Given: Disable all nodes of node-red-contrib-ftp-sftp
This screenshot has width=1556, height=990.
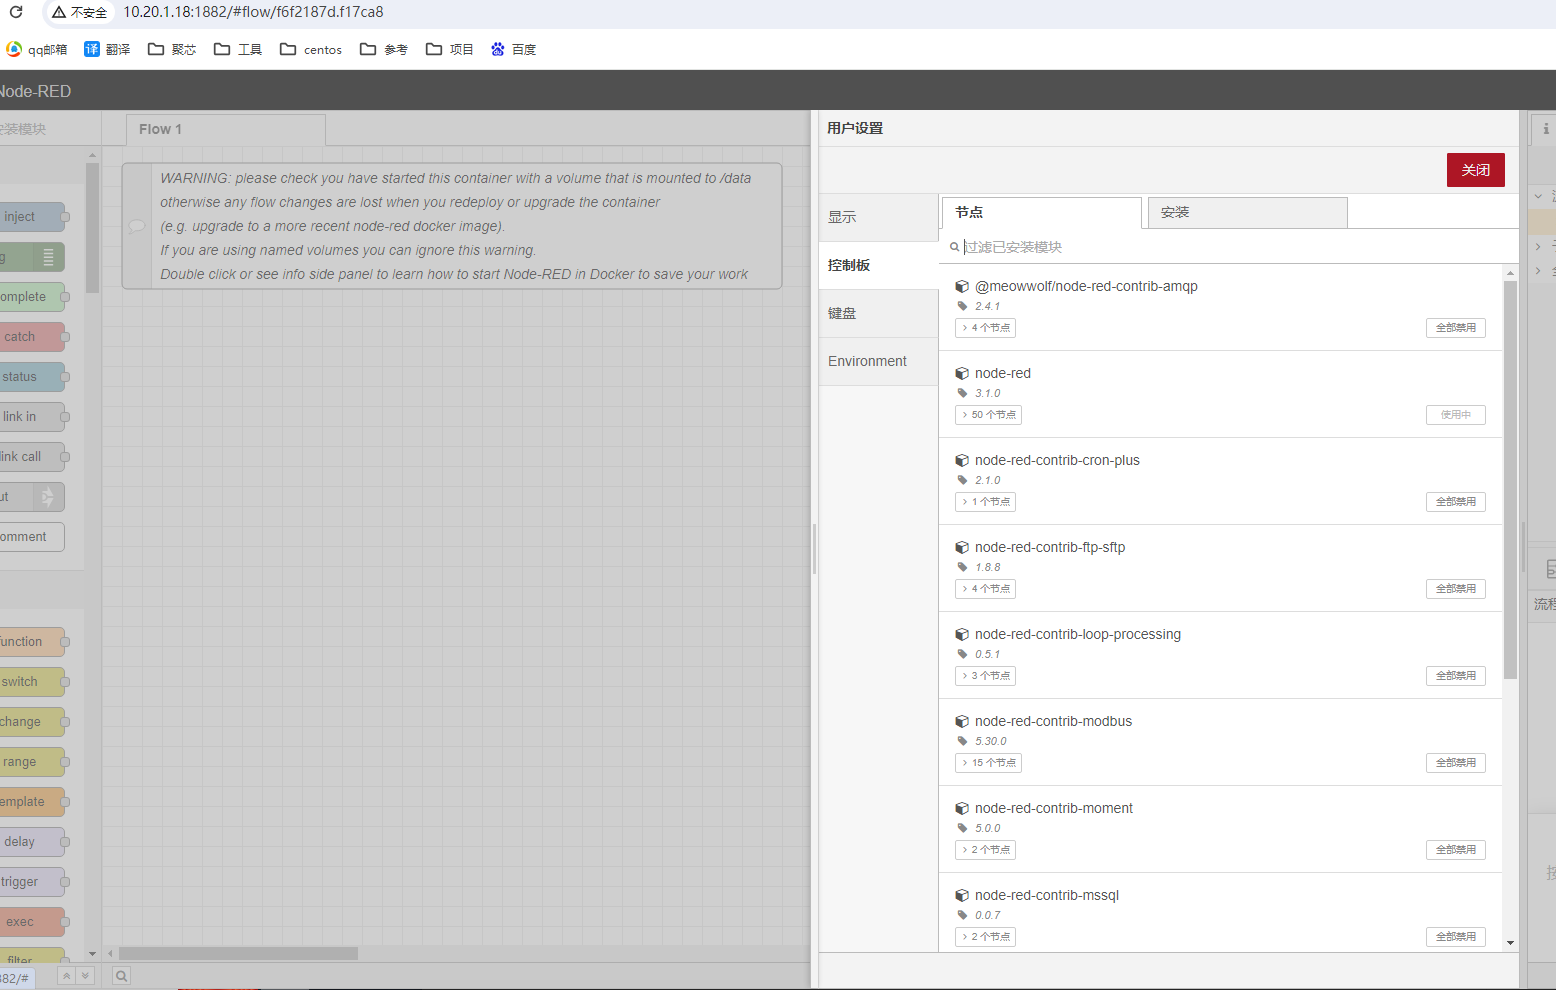Looking at the screenshot, I should pyautogui.click(x=1455, y=589).
